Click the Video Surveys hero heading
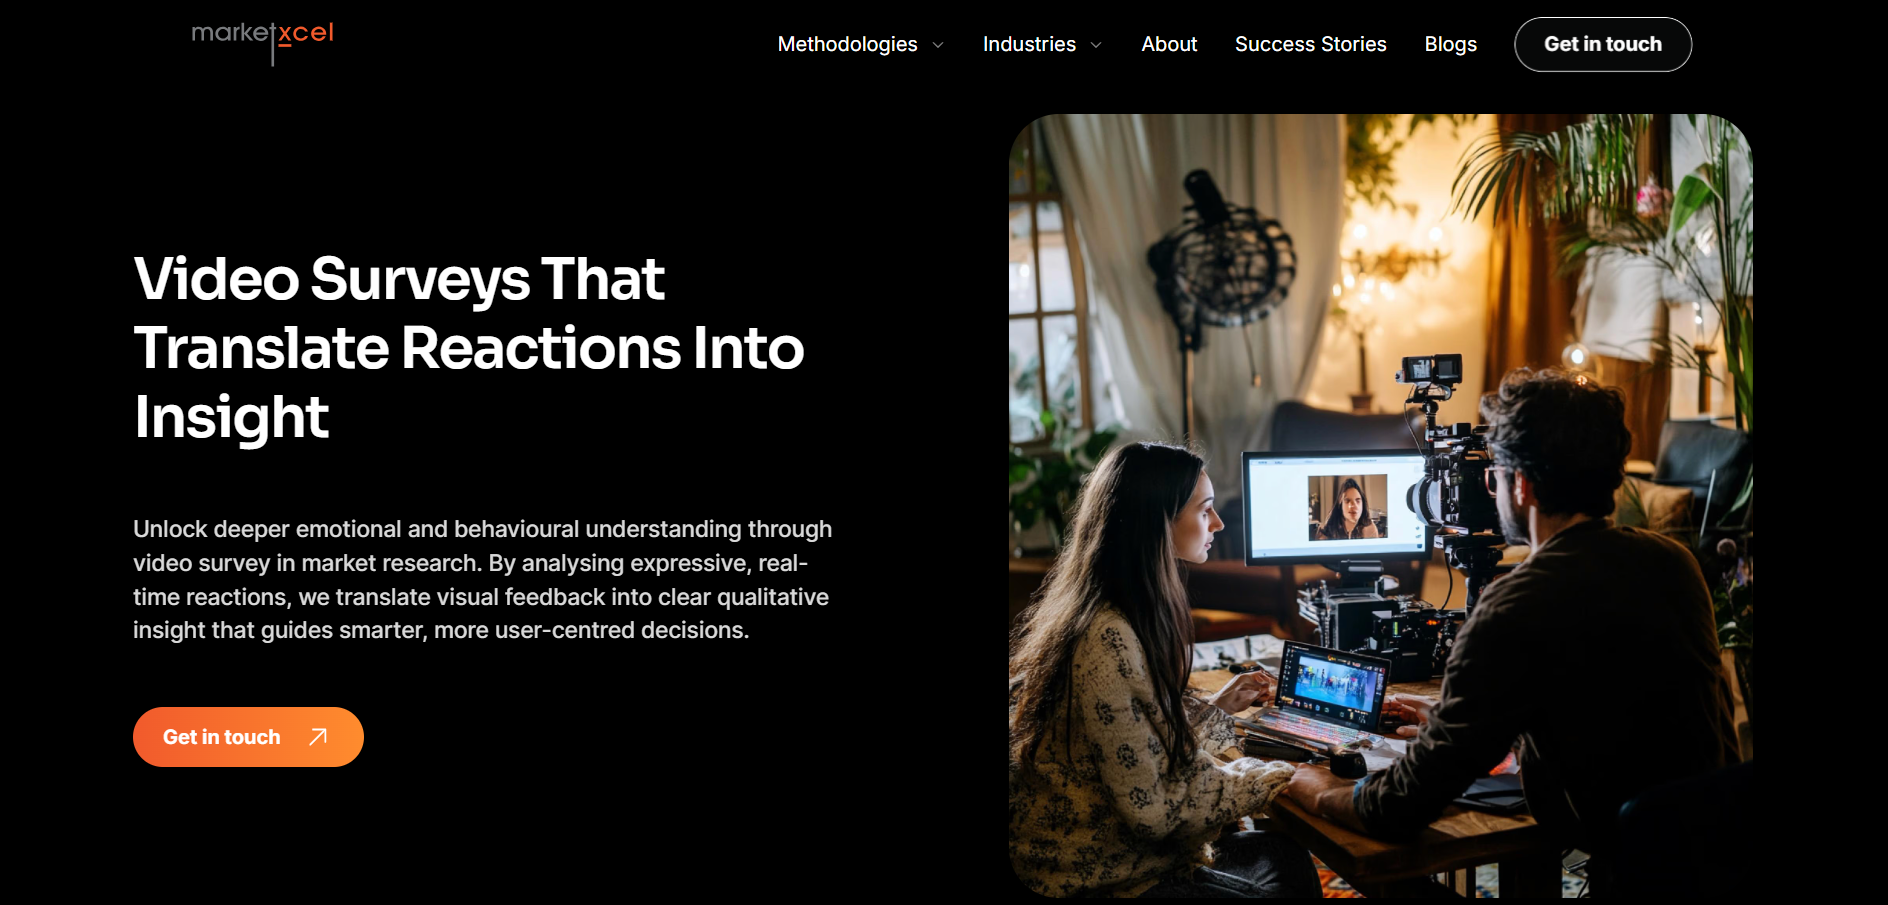 (x=469, y=347)
